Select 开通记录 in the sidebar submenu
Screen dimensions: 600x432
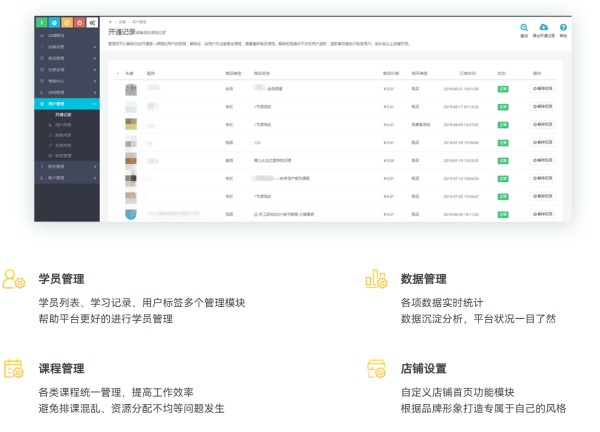tap(63, 114)
